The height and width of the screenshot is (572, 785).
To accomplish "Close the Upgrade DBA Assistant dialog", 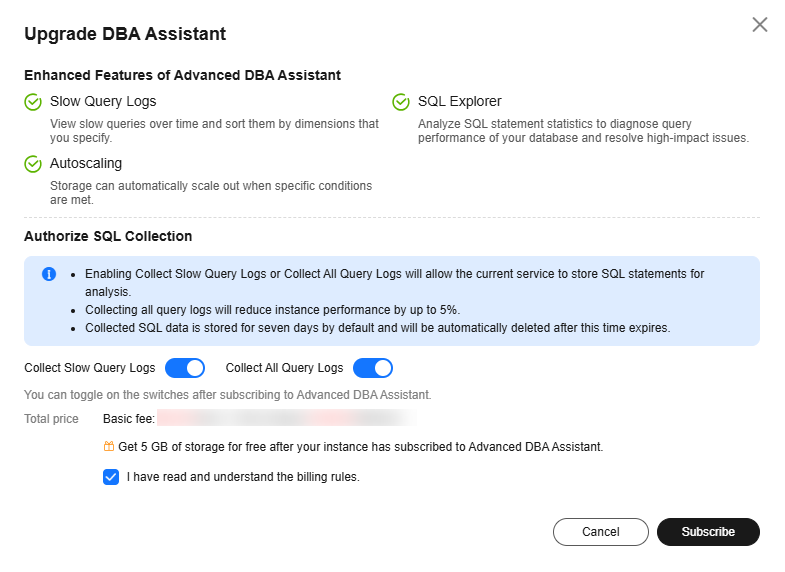I will coord(760,25).
